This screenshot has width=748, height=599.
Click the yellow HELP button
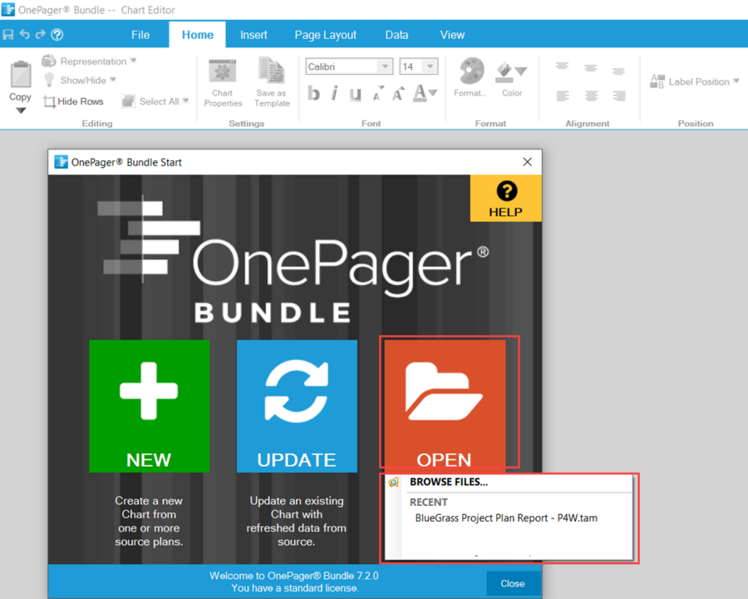pos(506,198)
